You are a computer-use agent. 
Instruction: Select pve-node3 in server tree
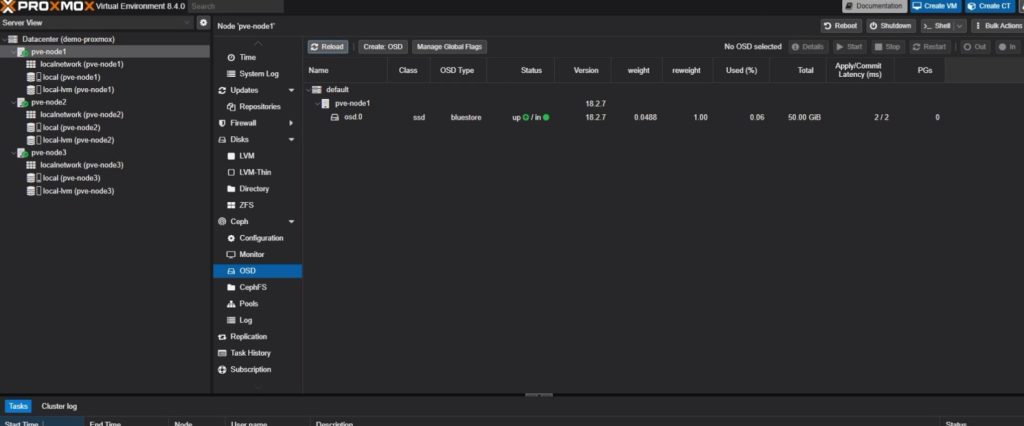[x=48, y=153]
